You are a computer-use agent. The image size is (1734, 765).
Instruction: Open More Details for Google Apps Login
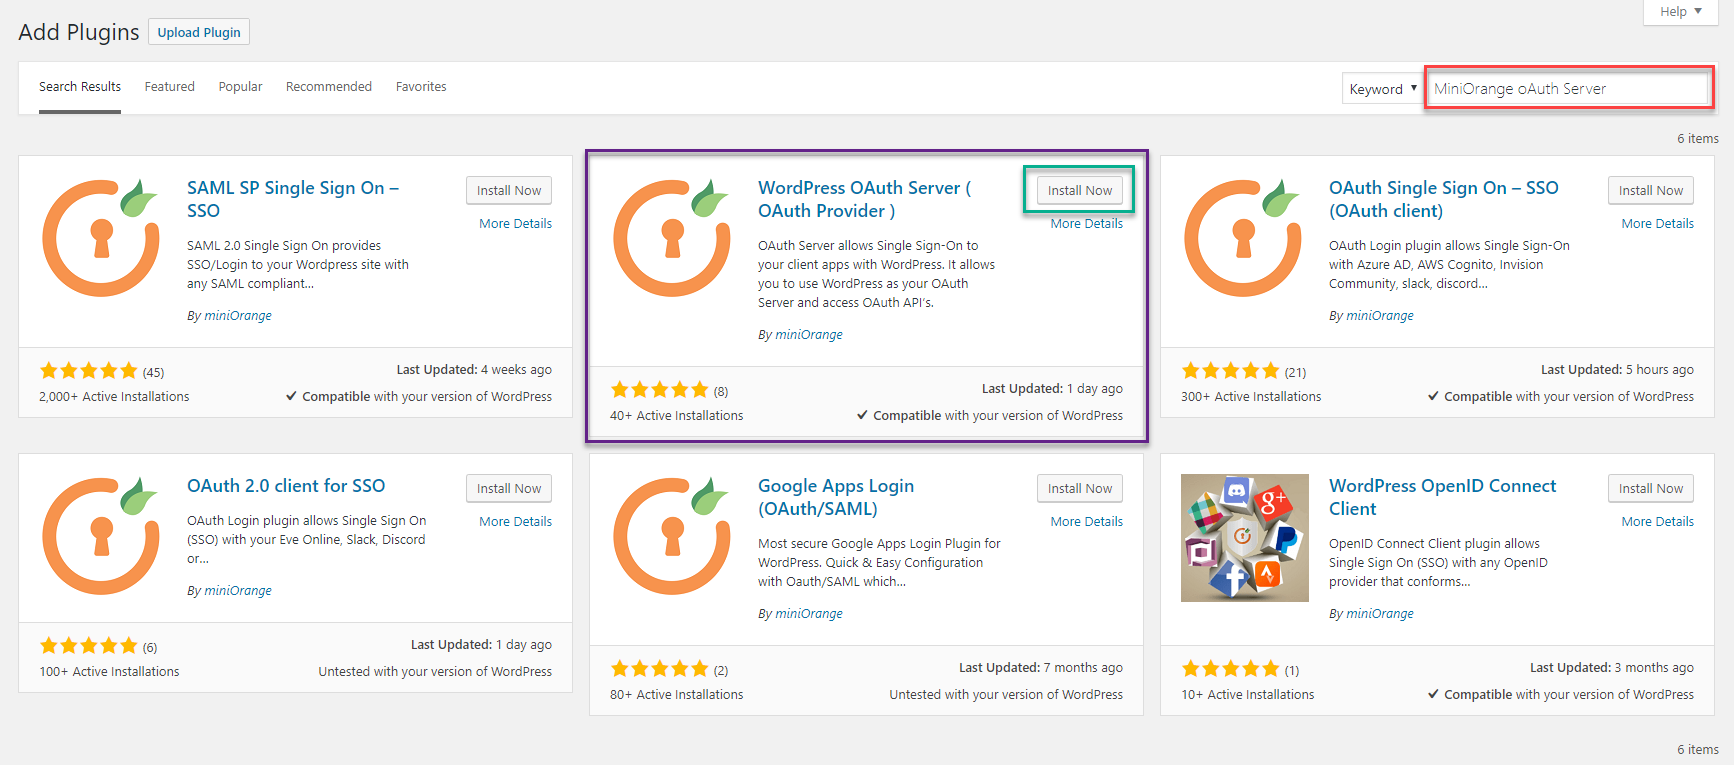pyautogui.click(x=1086, y=522)
